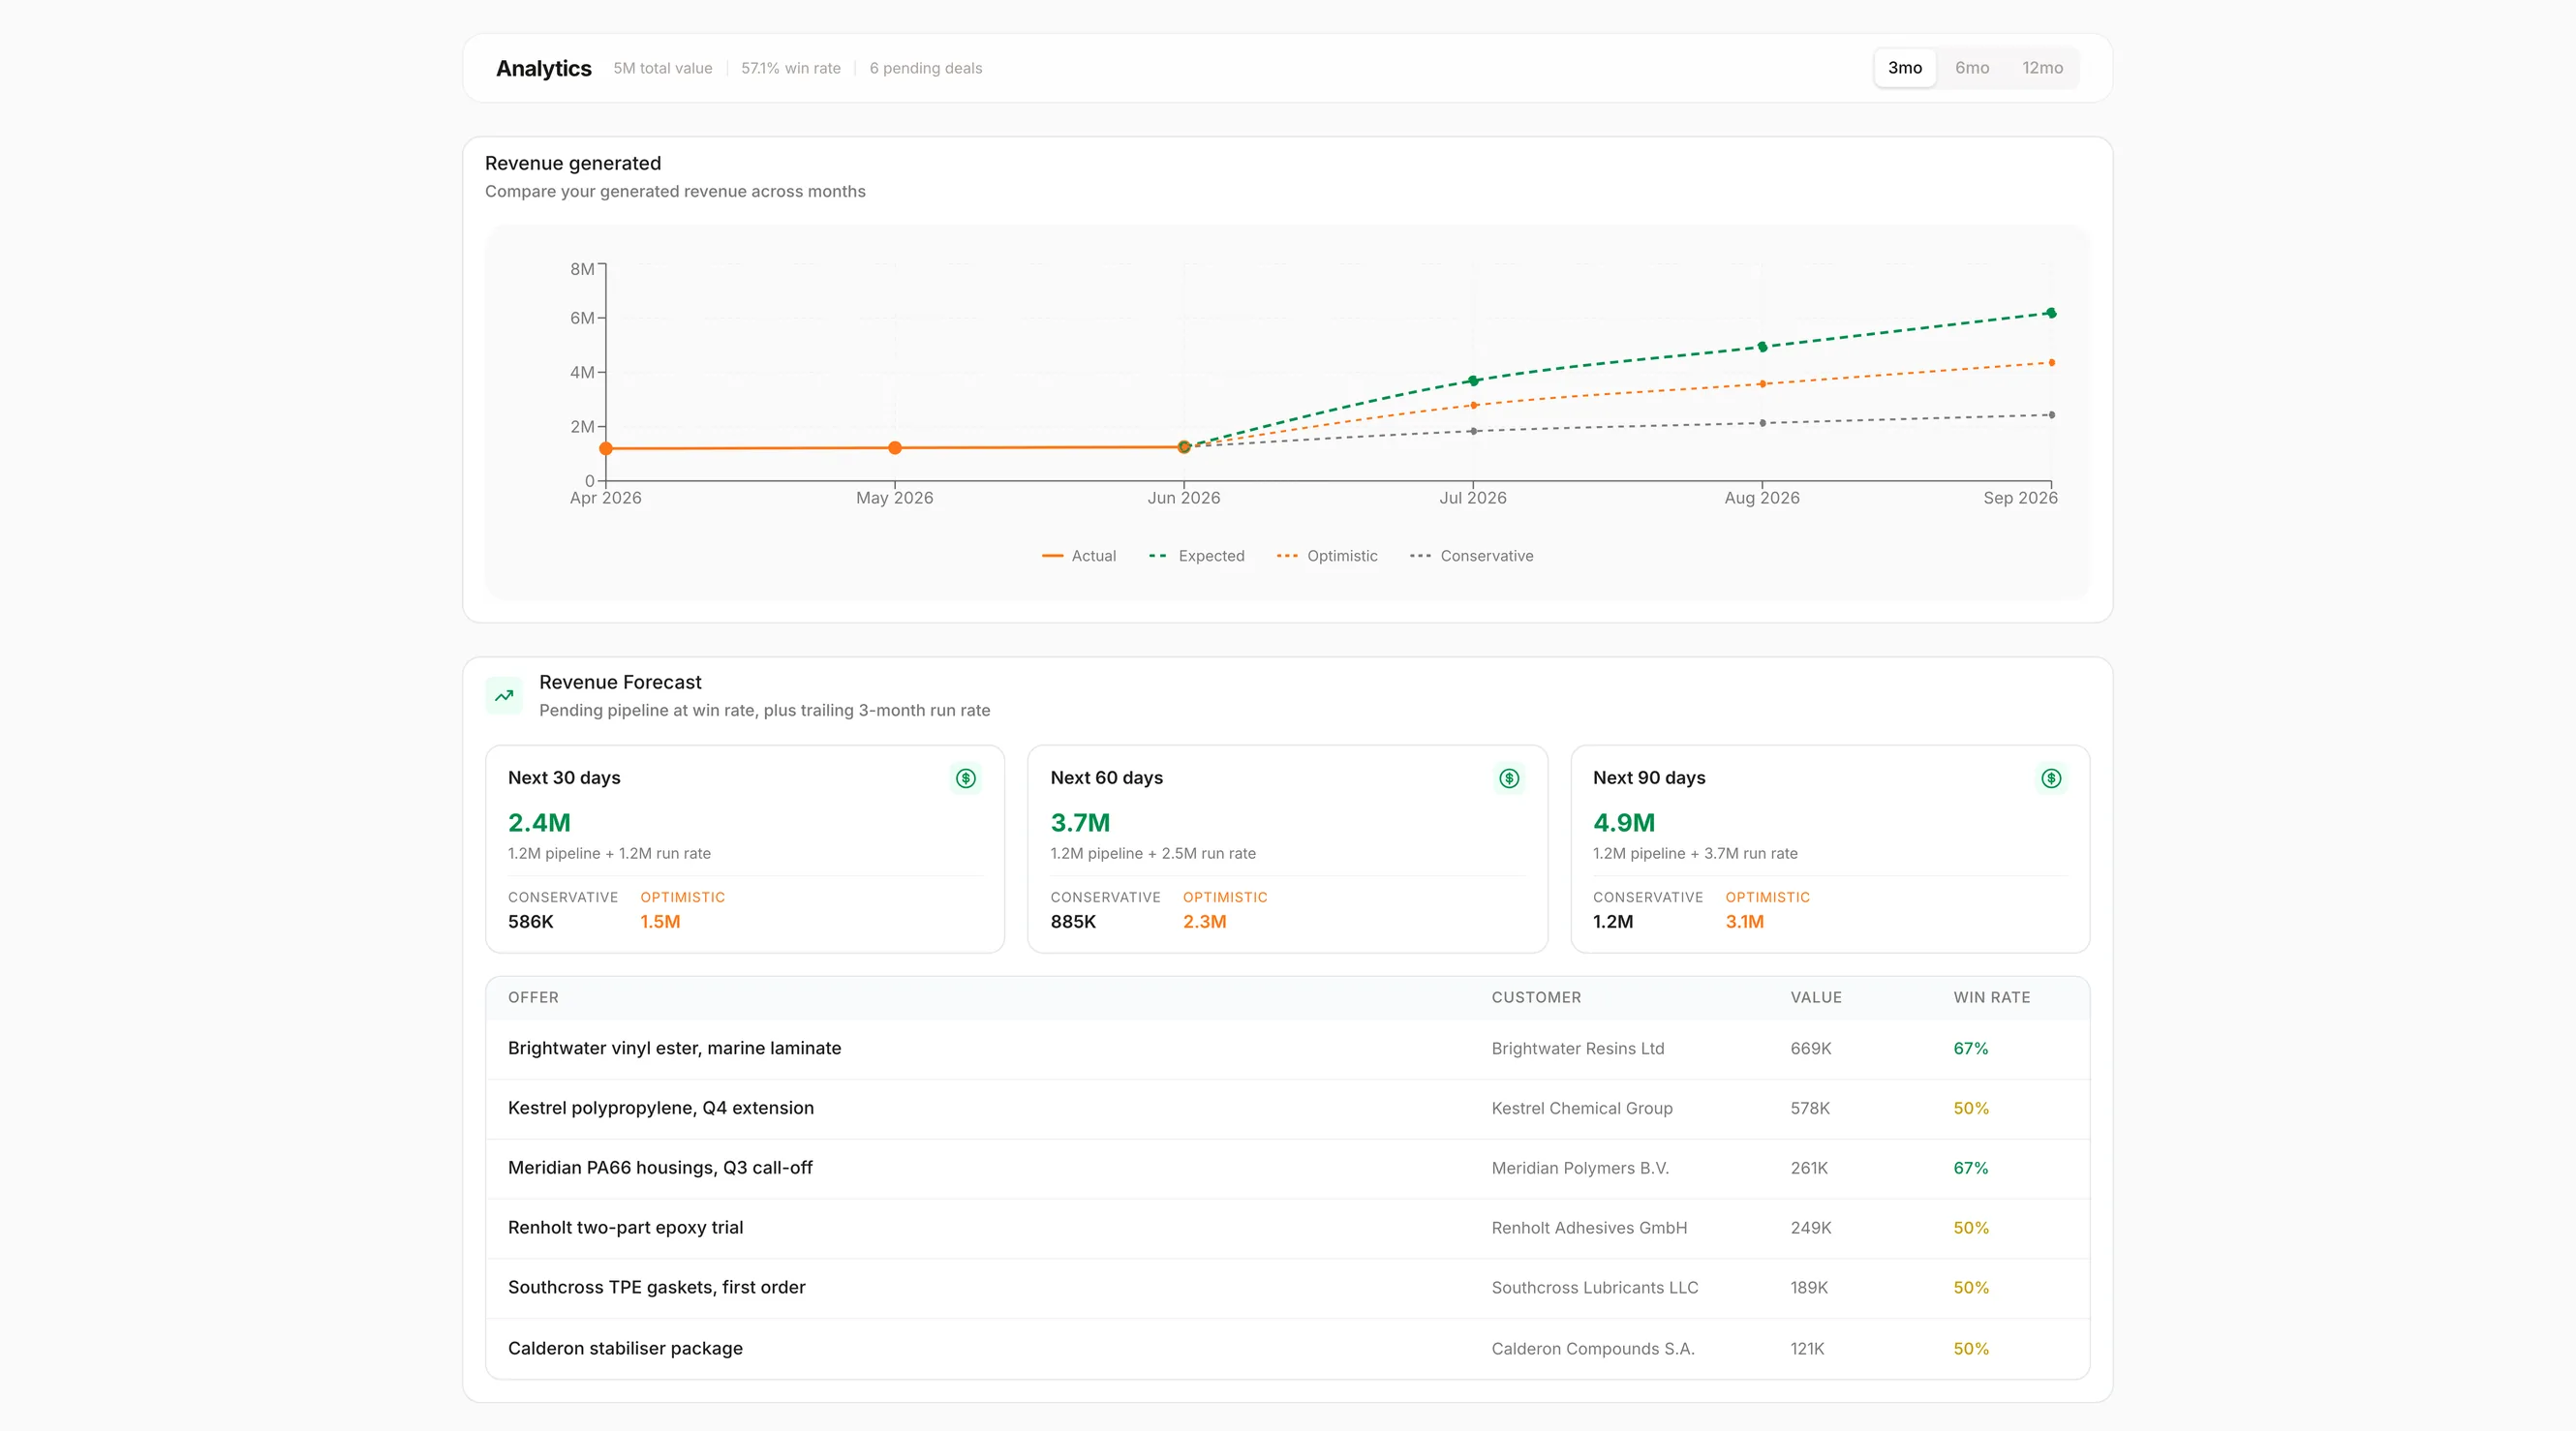Toggle the Expected series in chart legend
The image size is (2576, 1431).
[x=1196, y=556]
